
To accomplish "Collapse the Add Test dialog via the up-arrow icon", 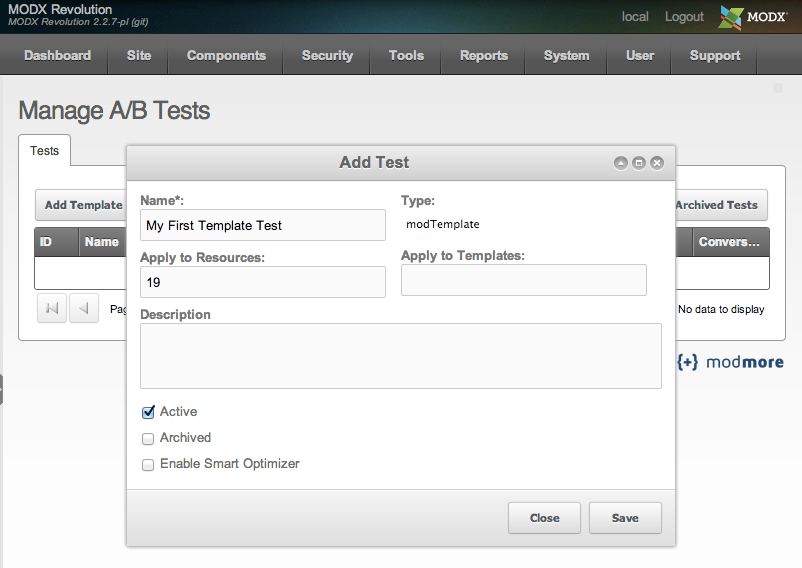I will click(x=620, y=163).
